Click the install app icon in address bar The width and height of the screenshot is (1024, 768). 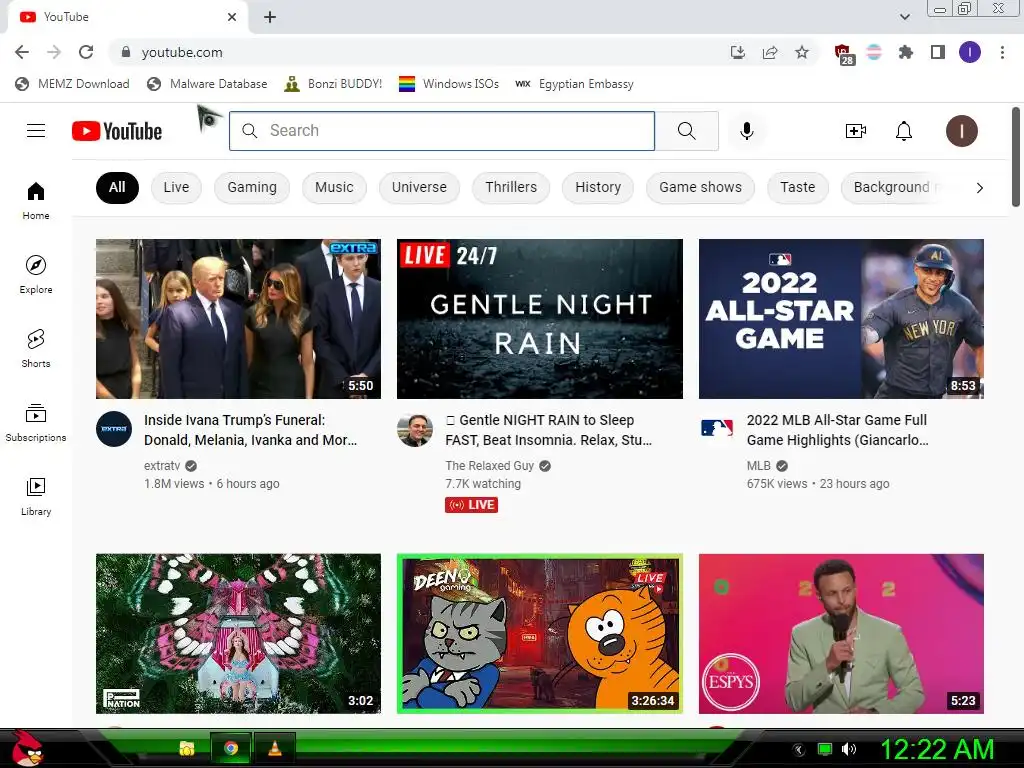[738, 52]
